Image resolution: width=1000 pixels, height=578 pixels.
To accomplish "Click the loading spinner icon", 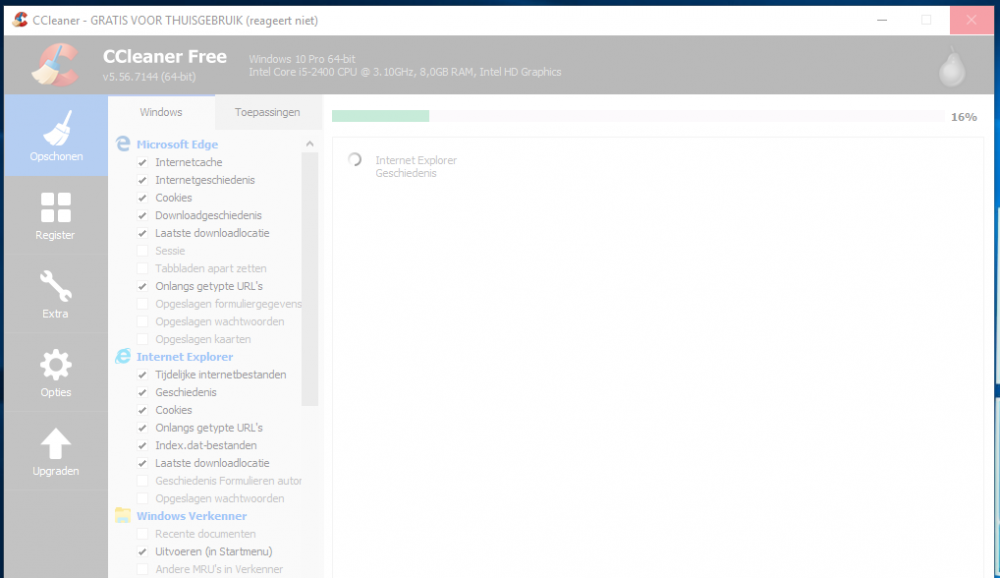I will [x=355, y=159].
